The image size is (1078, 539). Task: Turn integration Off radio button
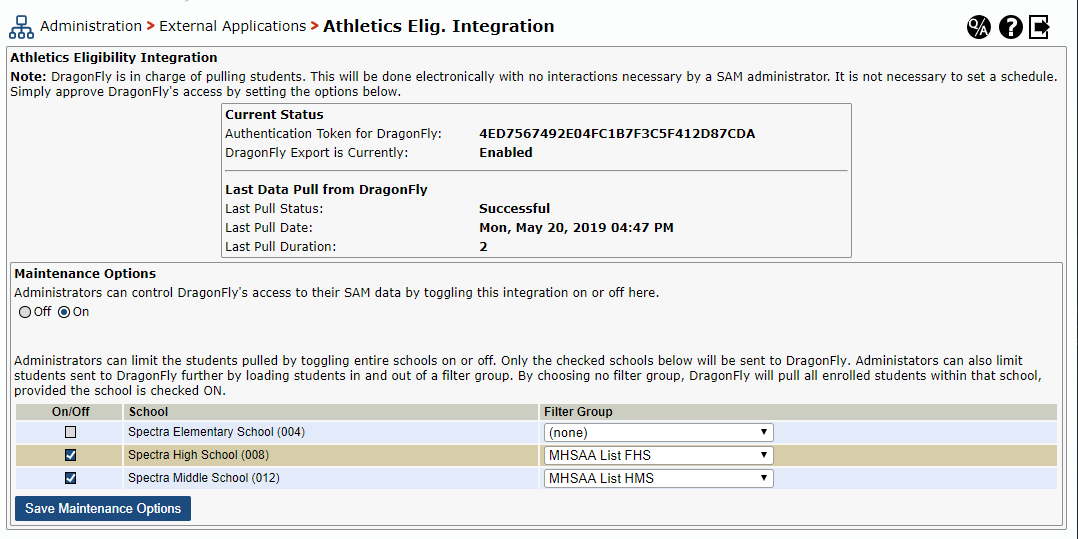[x=25, y=312]
